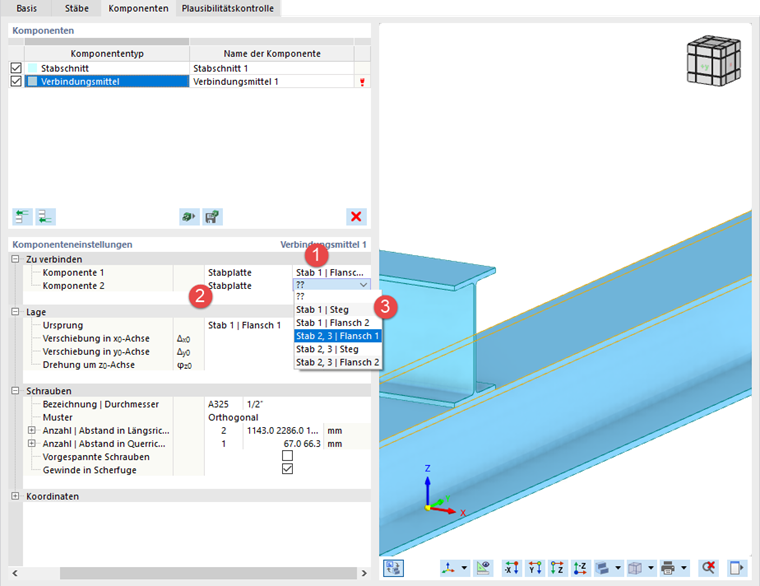Uncheck Stabschnitt component checkbox
This screenshot has width=760, height=586.
(16, 68)
